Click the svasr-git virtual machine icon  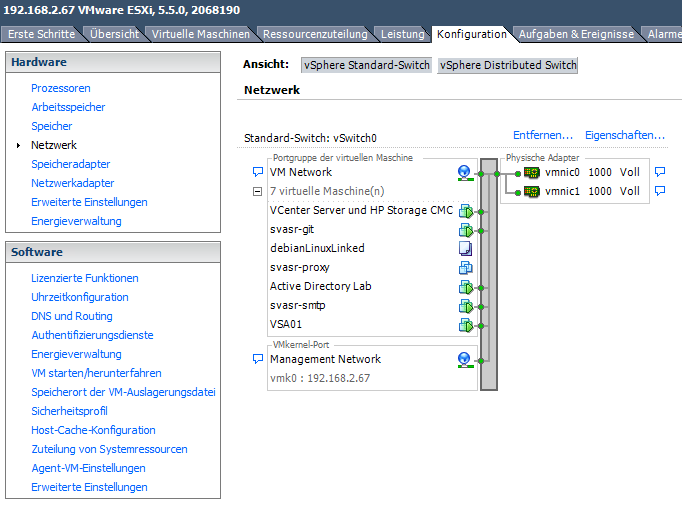(x=464, y=230)
